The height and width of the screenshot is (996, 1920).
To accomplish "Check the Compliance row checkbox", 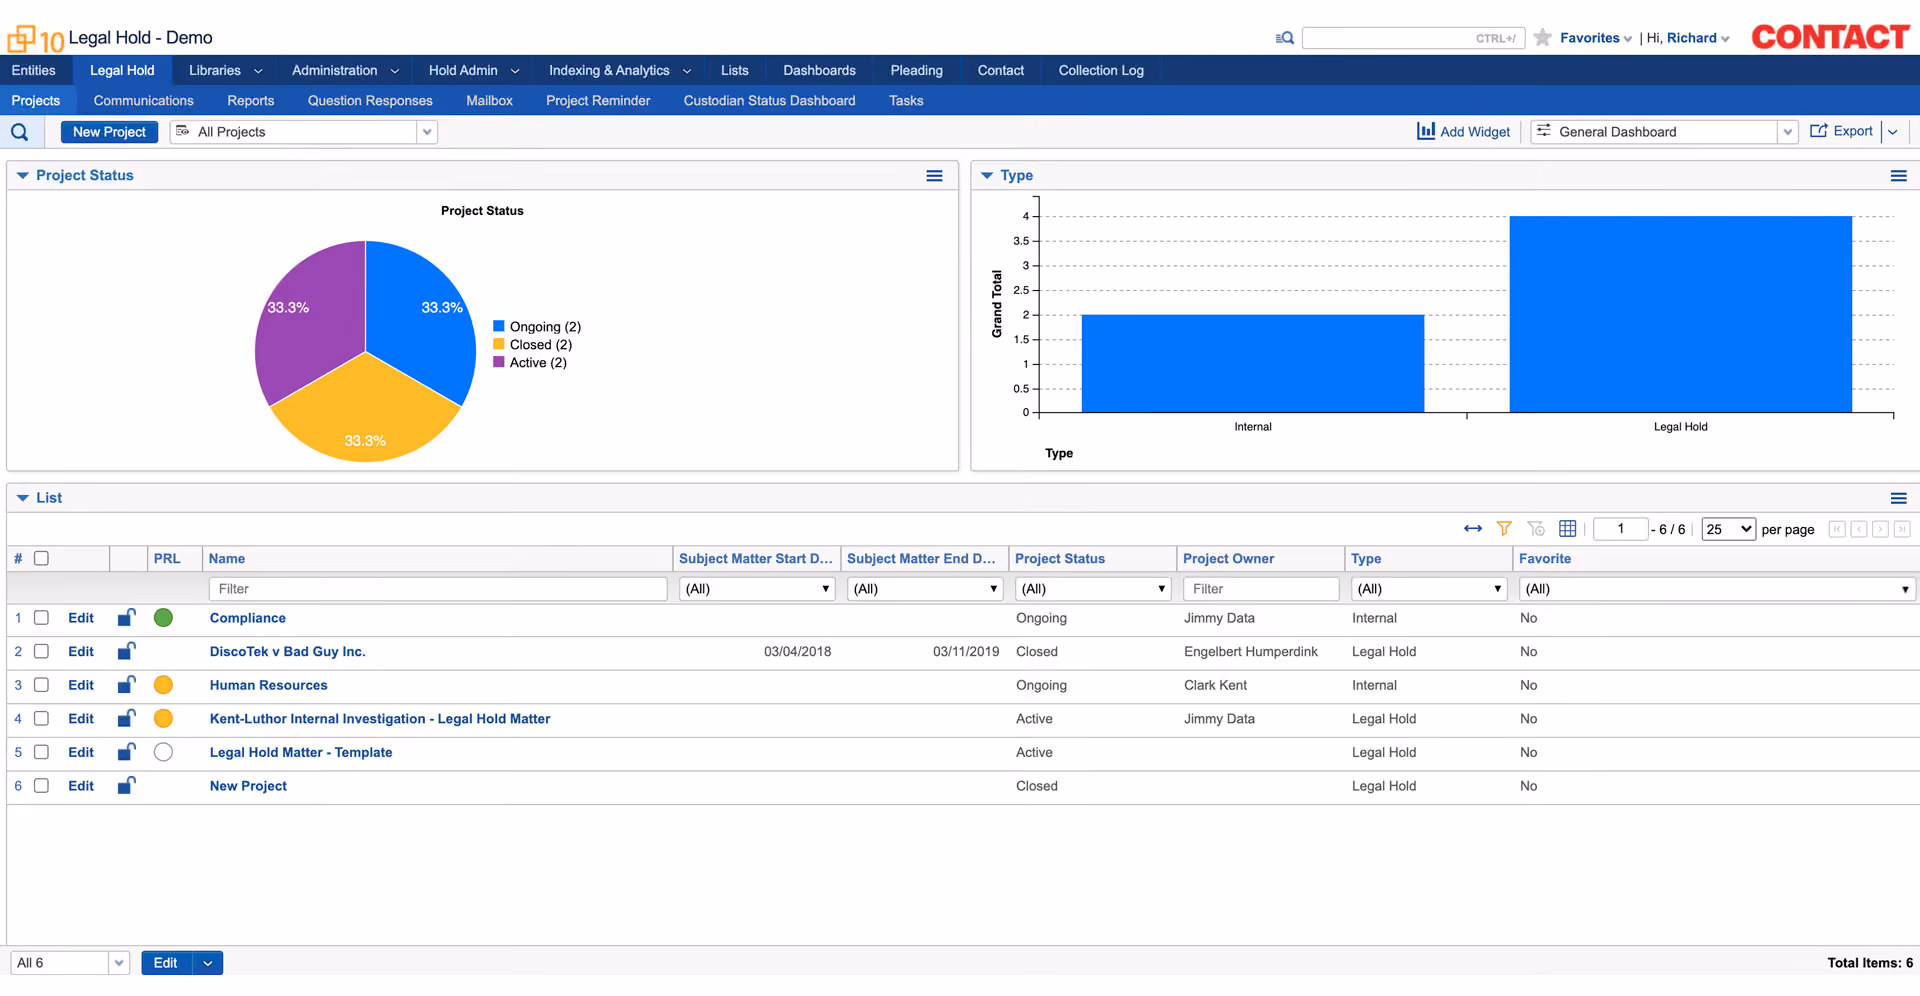I will pyautogui.click(x=41, y=618).
